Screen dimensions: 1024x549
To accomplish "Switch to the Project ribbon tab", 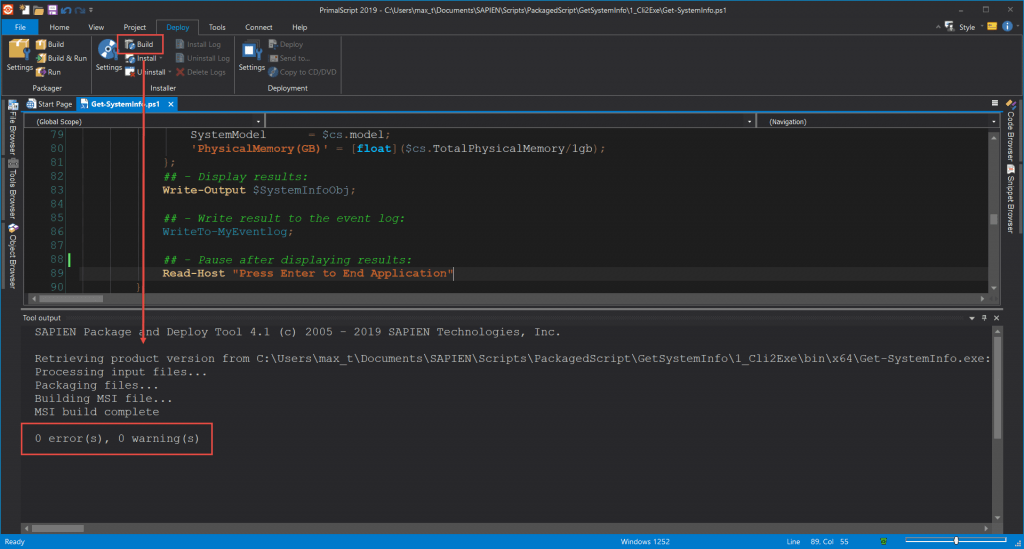I will pyautogui.click(x=135, y=27).
